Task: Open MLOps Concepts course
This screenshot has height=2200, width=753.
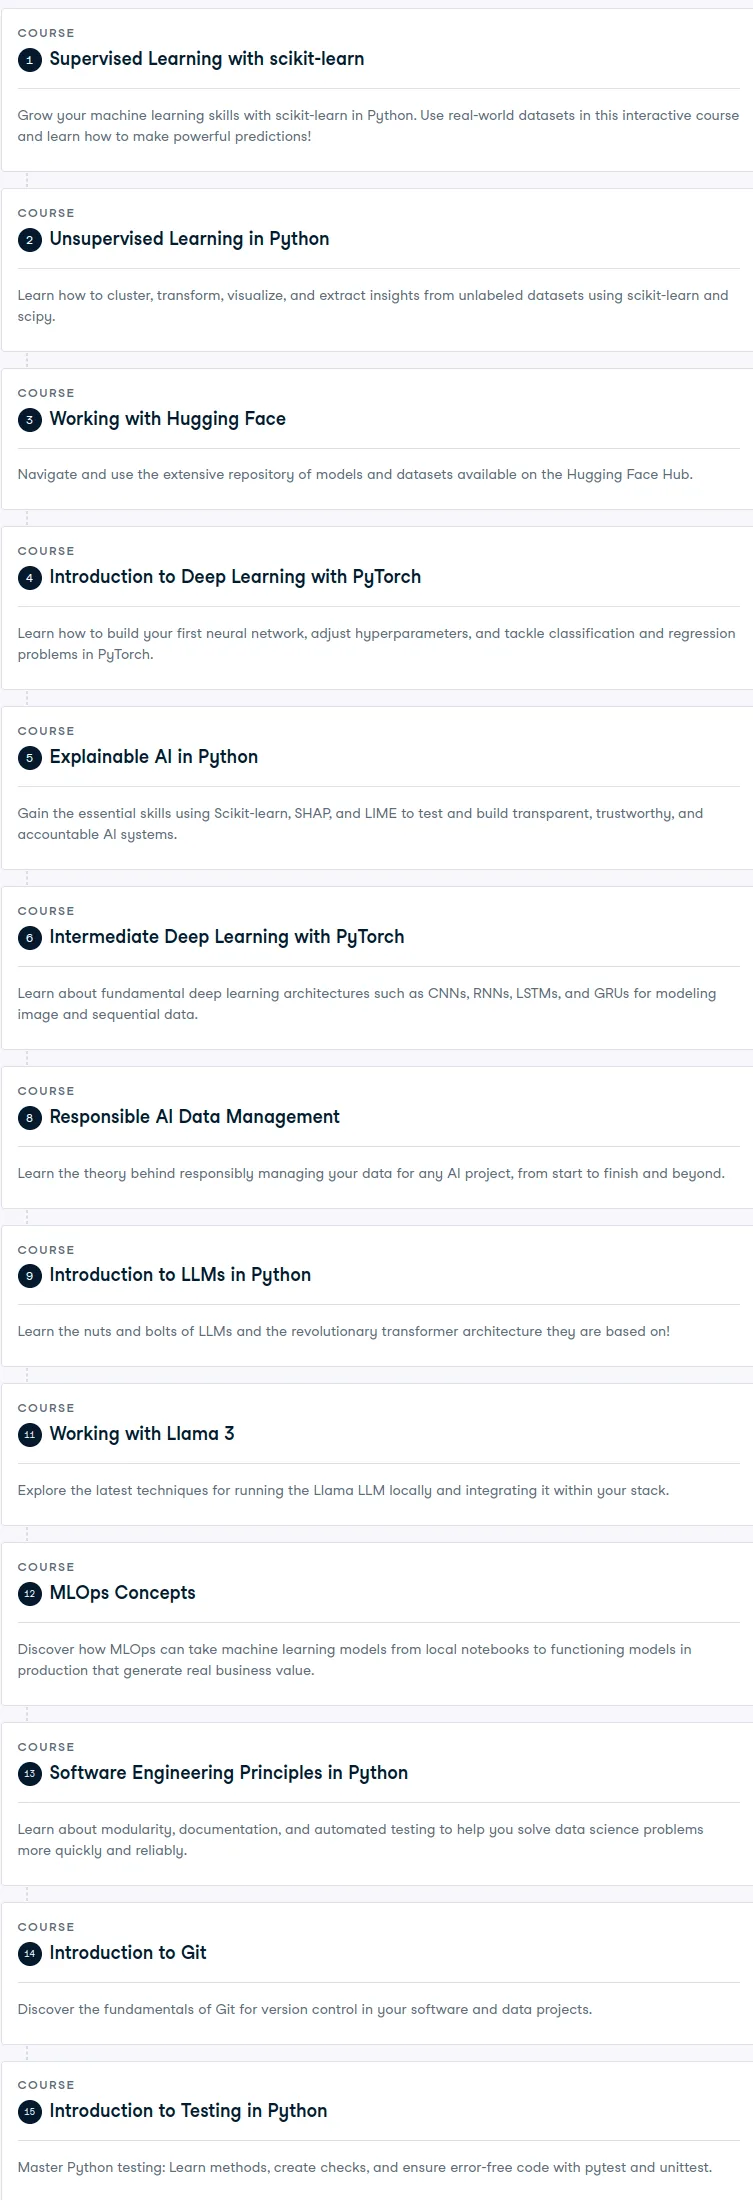Action: click(123, 1593)
